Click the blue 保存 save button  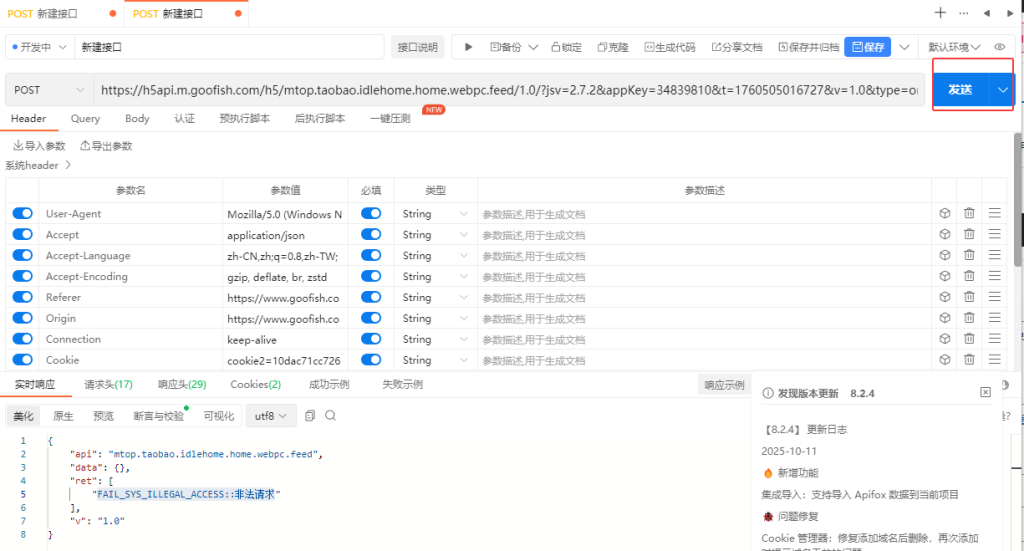[x=867, y=47]
